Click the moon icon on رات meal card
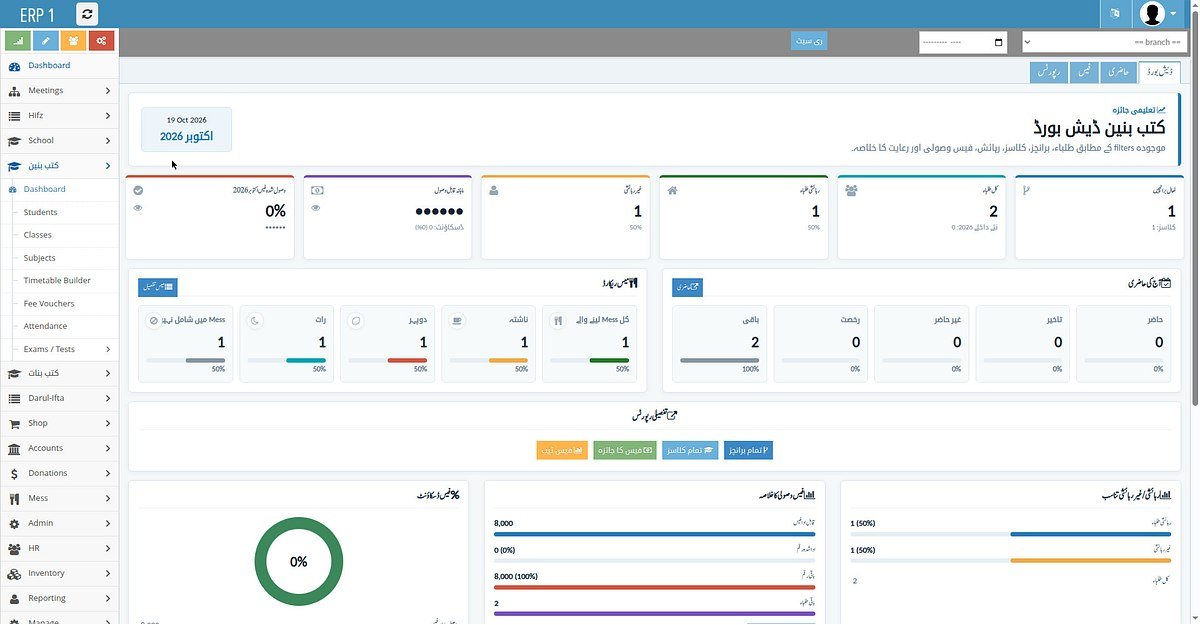The image size is (1200, 625). 254,320
